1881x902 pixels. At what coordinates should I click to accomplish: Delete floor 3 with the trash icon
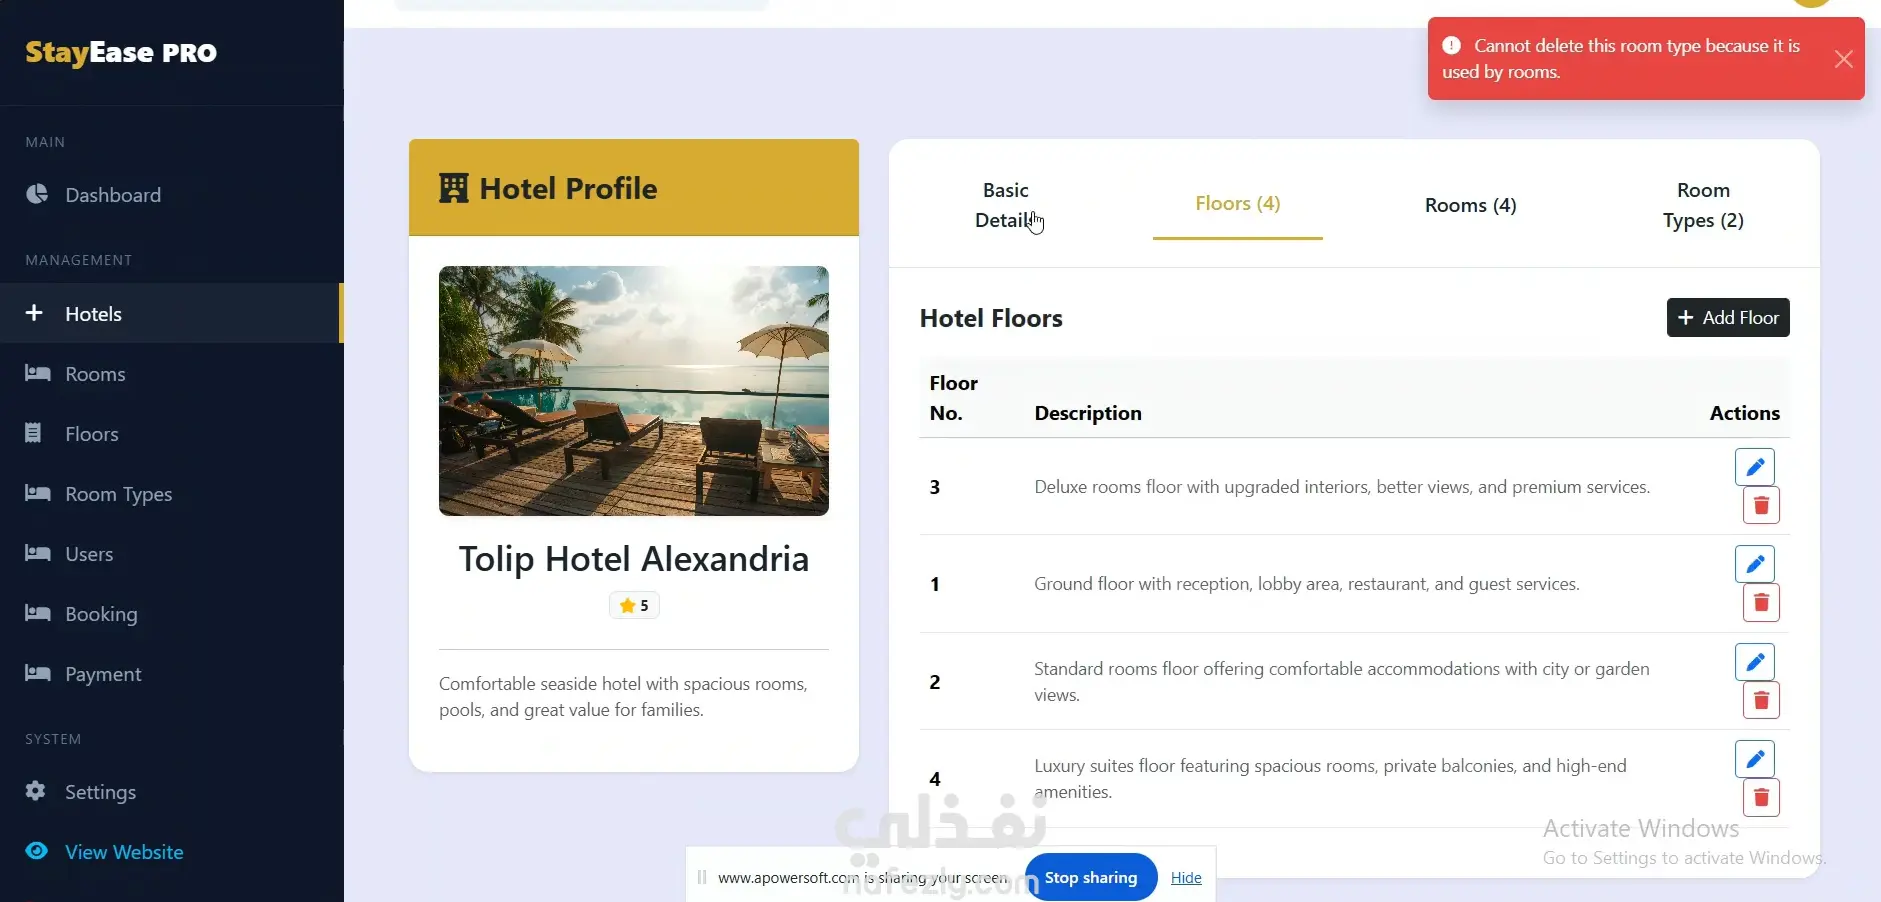1761,505
